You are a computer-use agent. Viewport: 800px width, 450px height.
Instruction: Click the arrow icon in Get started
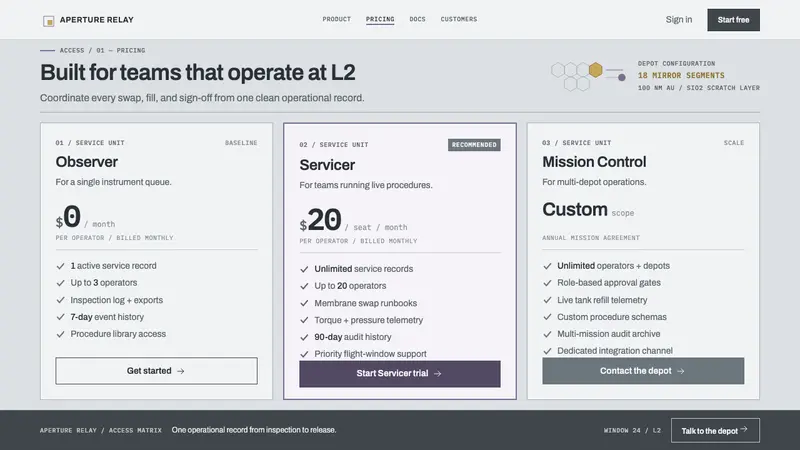click(181, 371)
